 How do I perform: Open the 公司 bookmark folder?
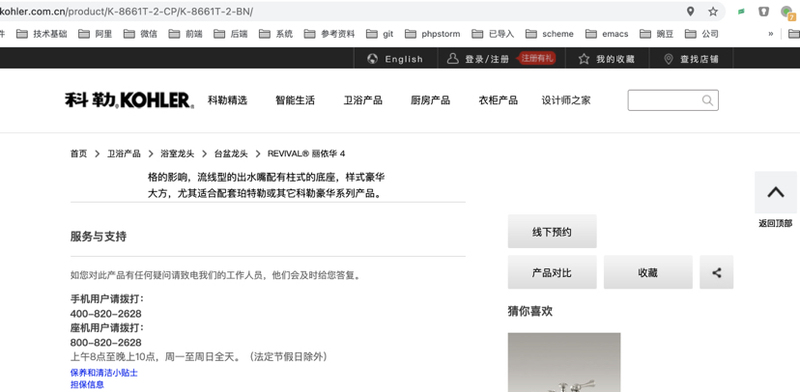pyautogui.click(x=702, y=34)
